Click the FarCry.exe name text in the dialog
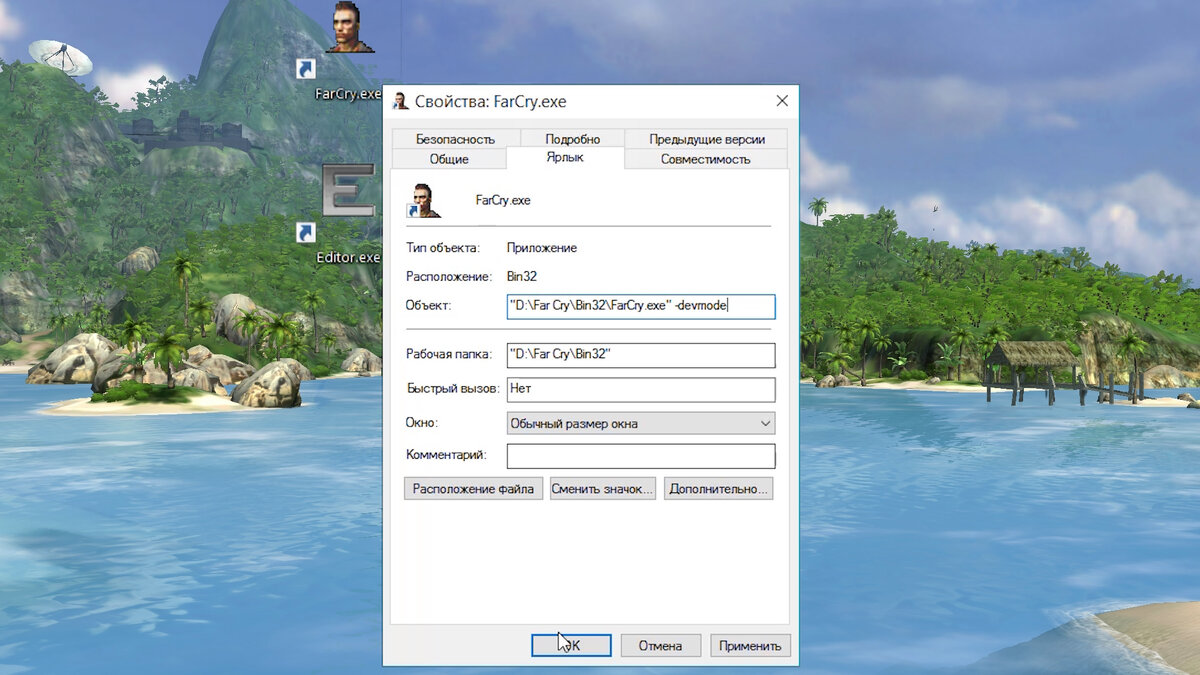This screenshot has height=675, width=1200. pyautogui.click(x=503, y=200)
